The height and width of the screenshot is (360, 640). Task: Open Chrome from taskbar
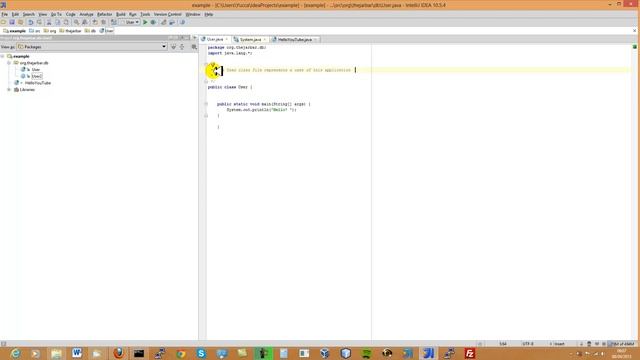180,353
